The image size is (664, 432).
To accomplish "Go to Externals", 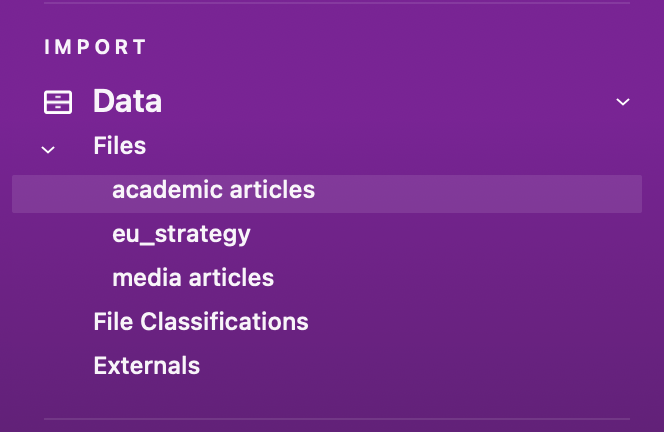I will click(146, 366).
